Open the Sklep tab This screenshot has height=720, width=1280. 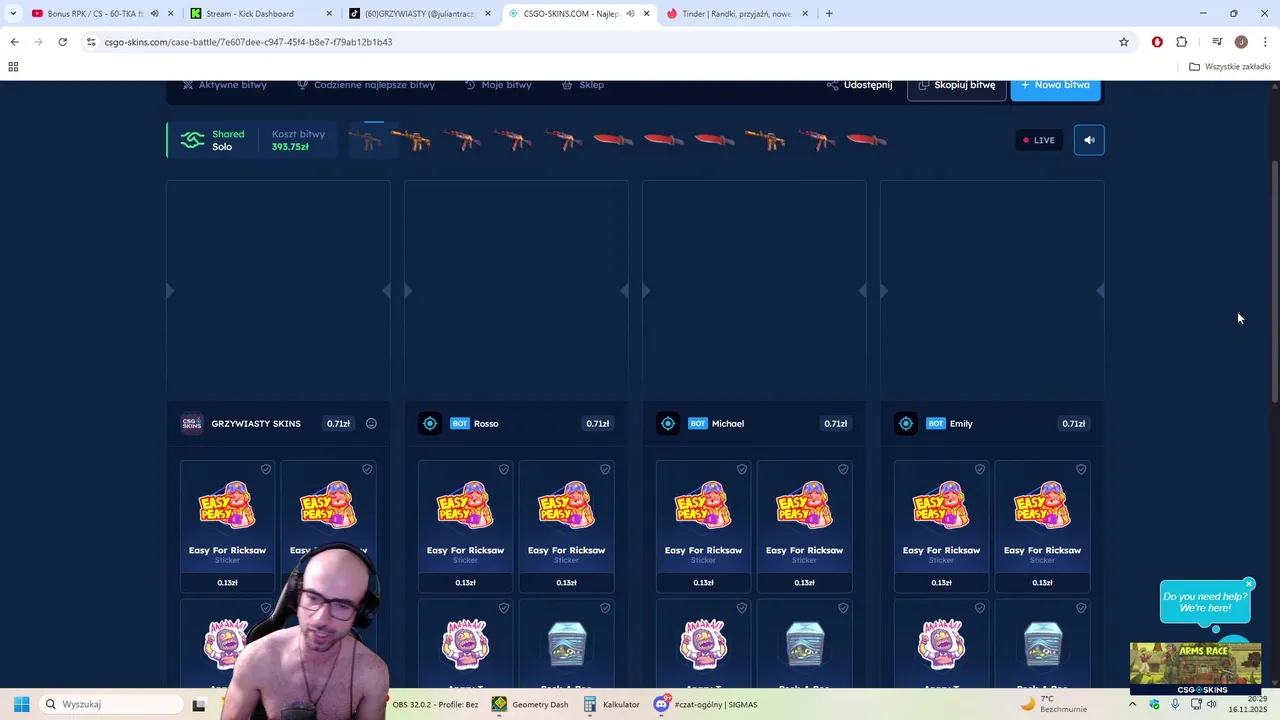(583, 85)
